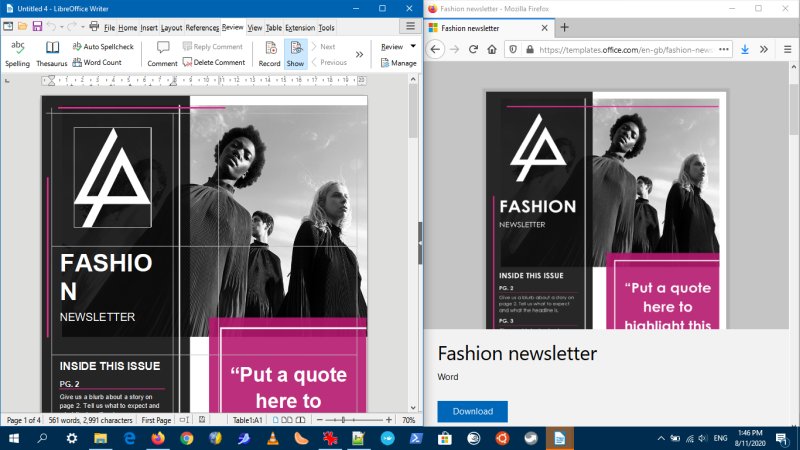This screenshot has height=450, width=800.
Task: Toggle Auto Spellcheck on or off
Action: point(101,46)
